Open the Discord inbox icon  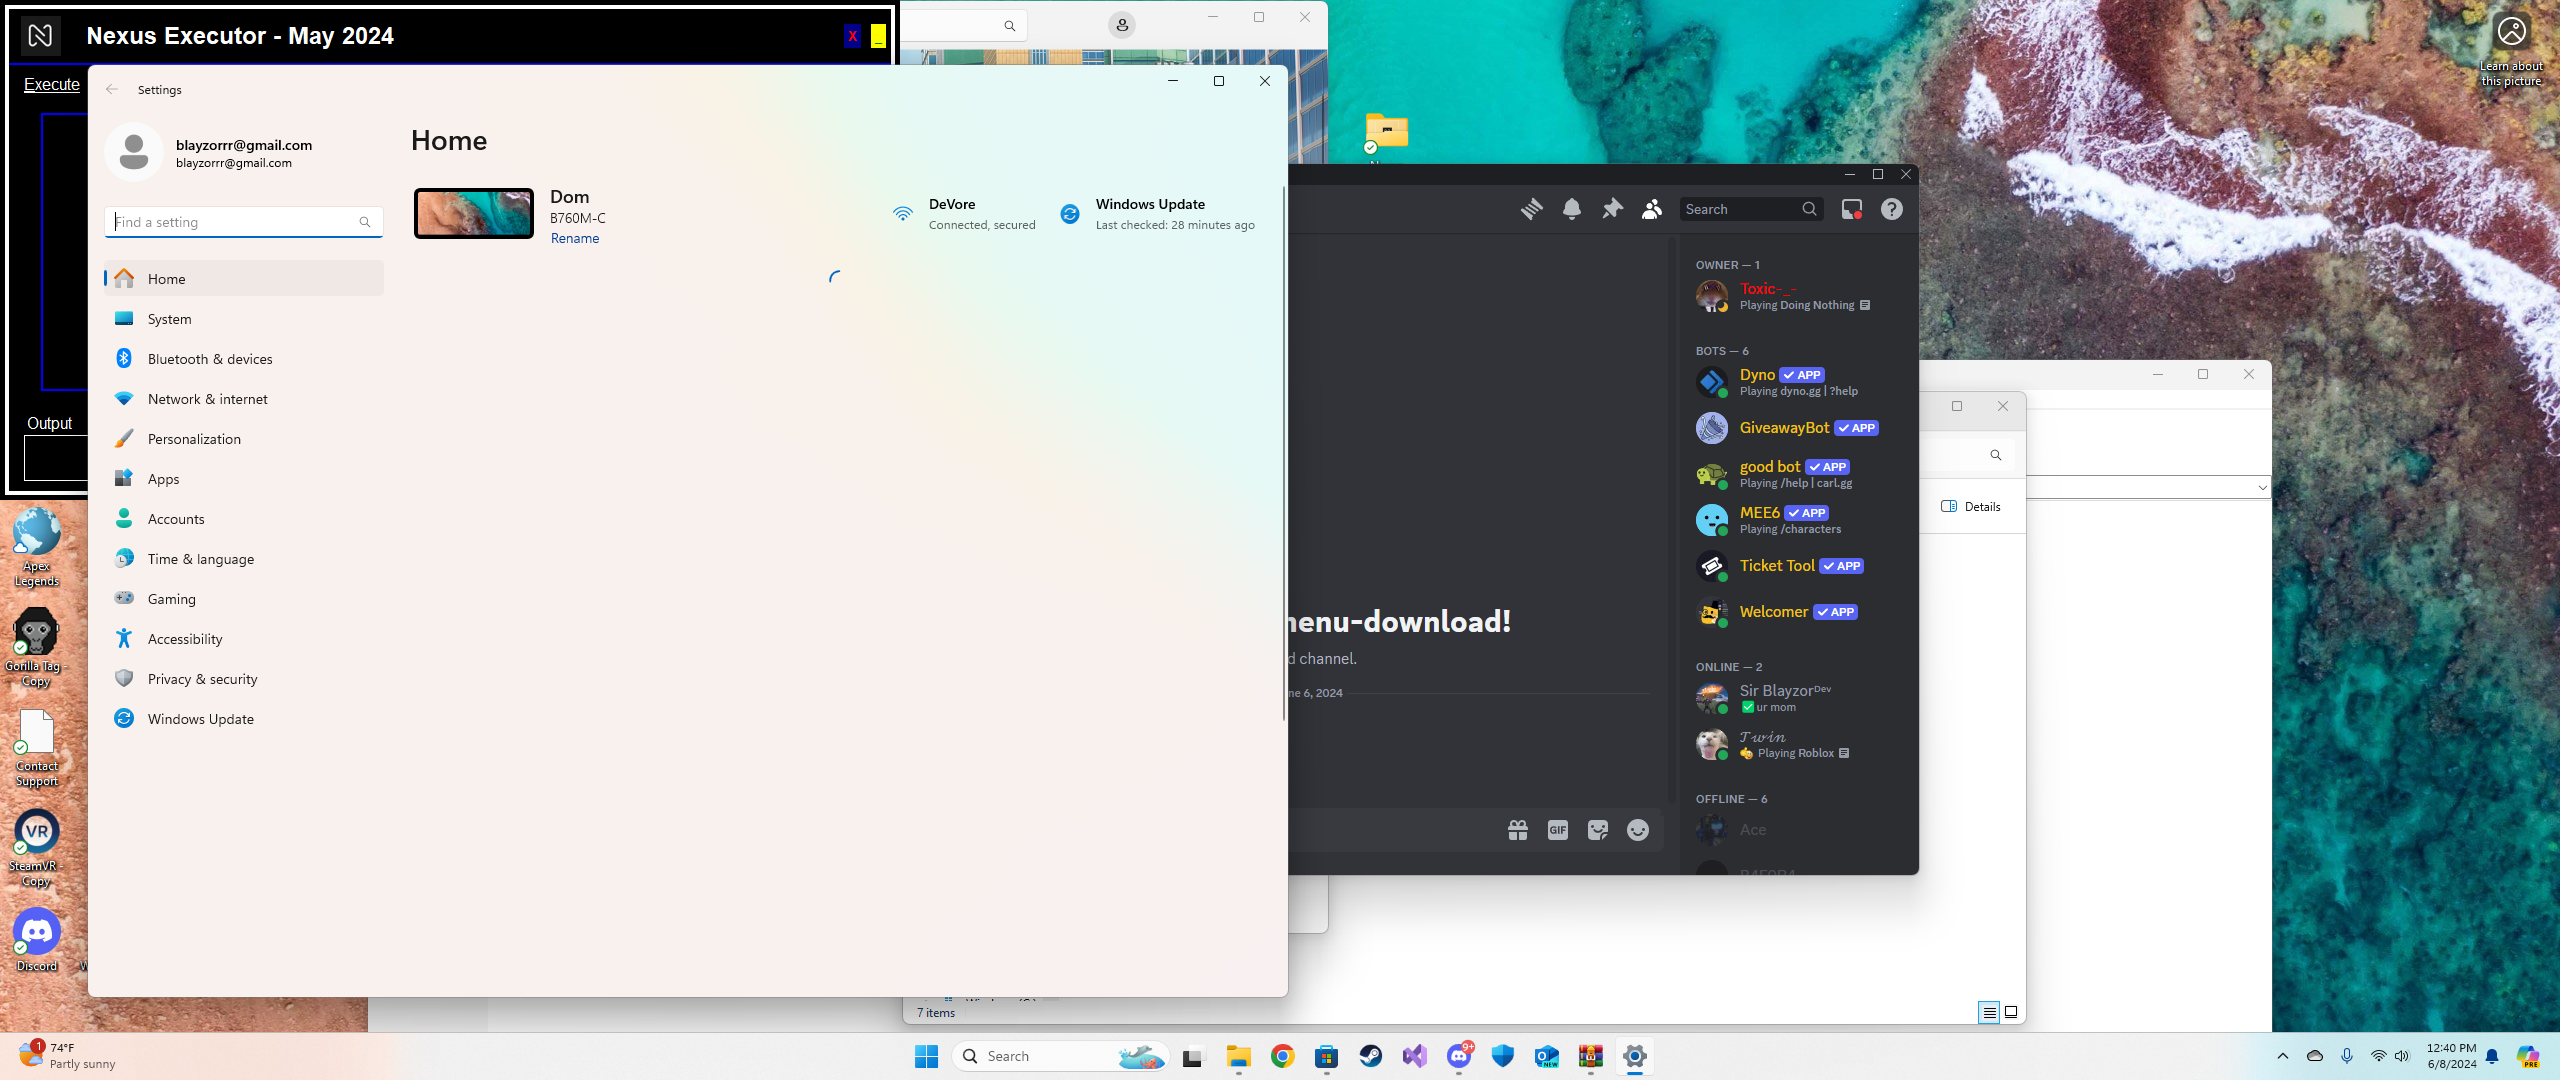click(1852, 209)
